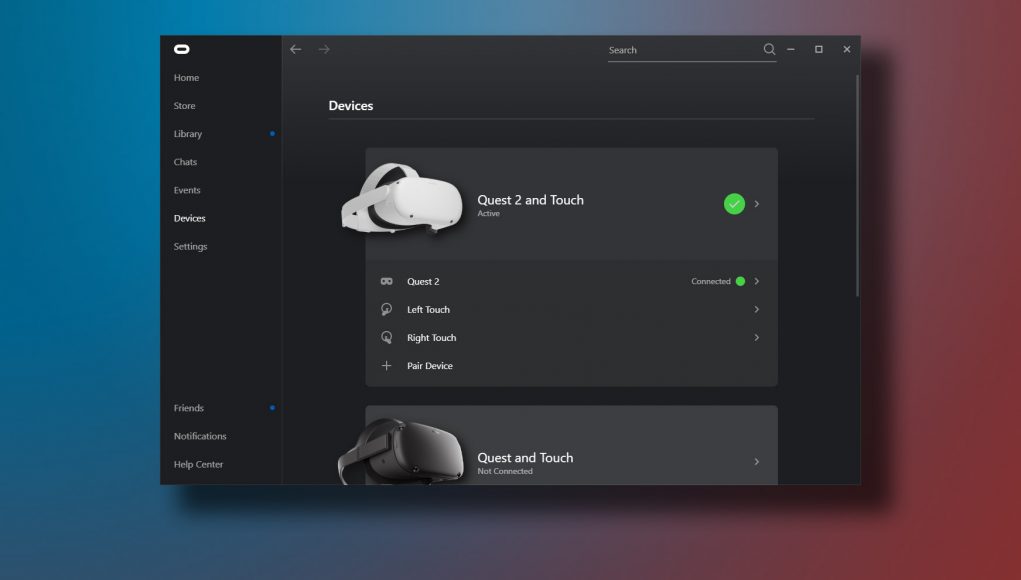The width and height of the screenshot is (1021, 580).
Task: Open the Help Center
Action: (197, 463)
